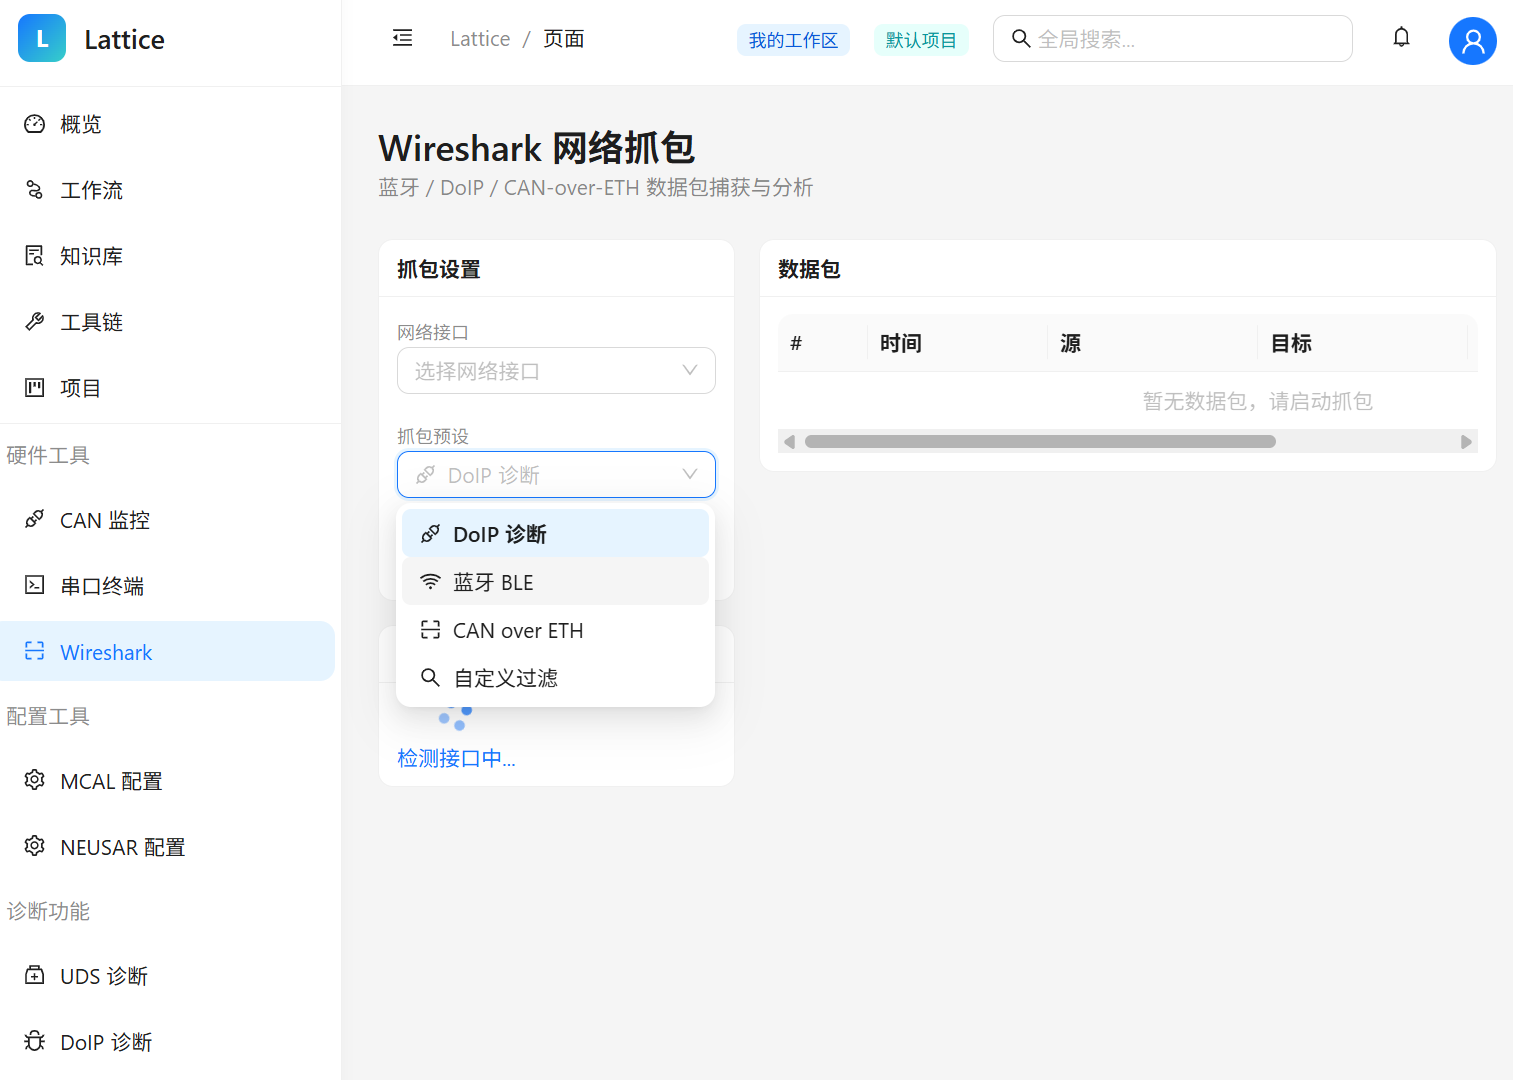Image resolution: width=1513 pixels, height=1080 pixels.
Task: Click the 检测接口中... status text
Action: coord(456,758)
